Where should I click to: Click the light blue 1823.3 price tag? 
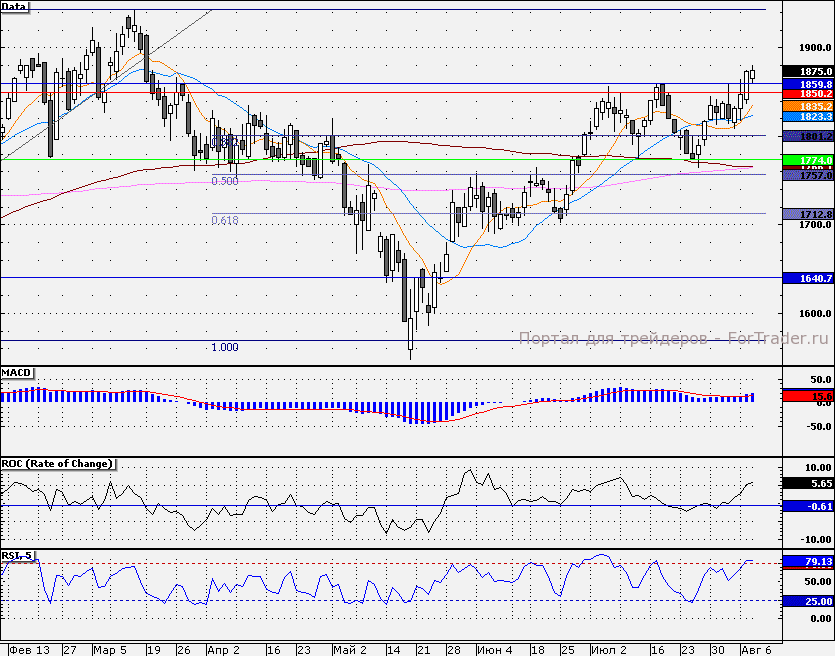coord(809,117)
